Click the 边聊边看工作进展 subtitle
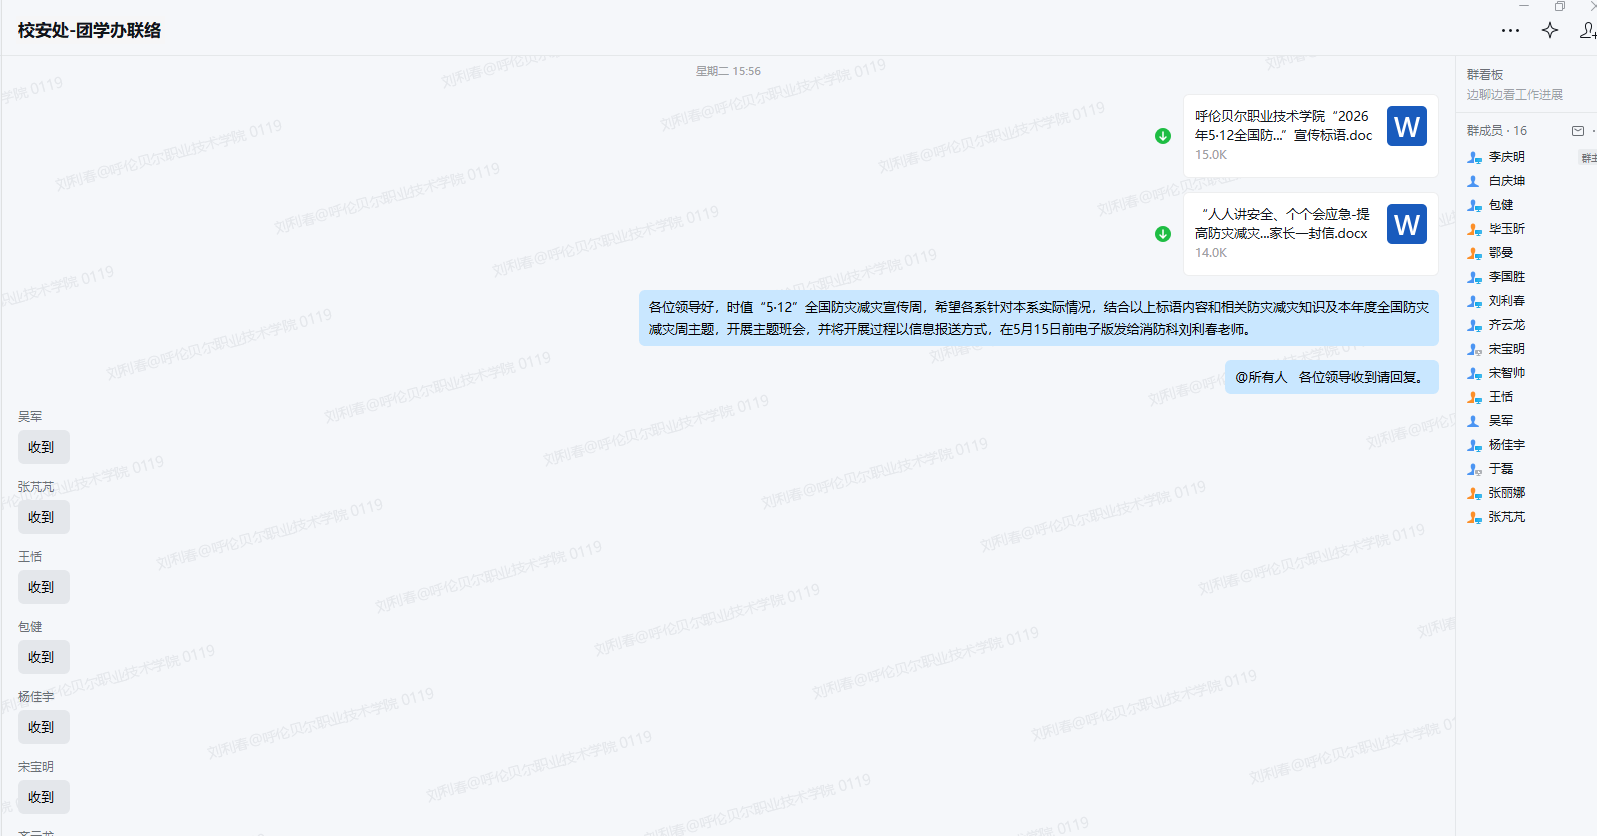1597x836 pixels. click(1515, 95)
